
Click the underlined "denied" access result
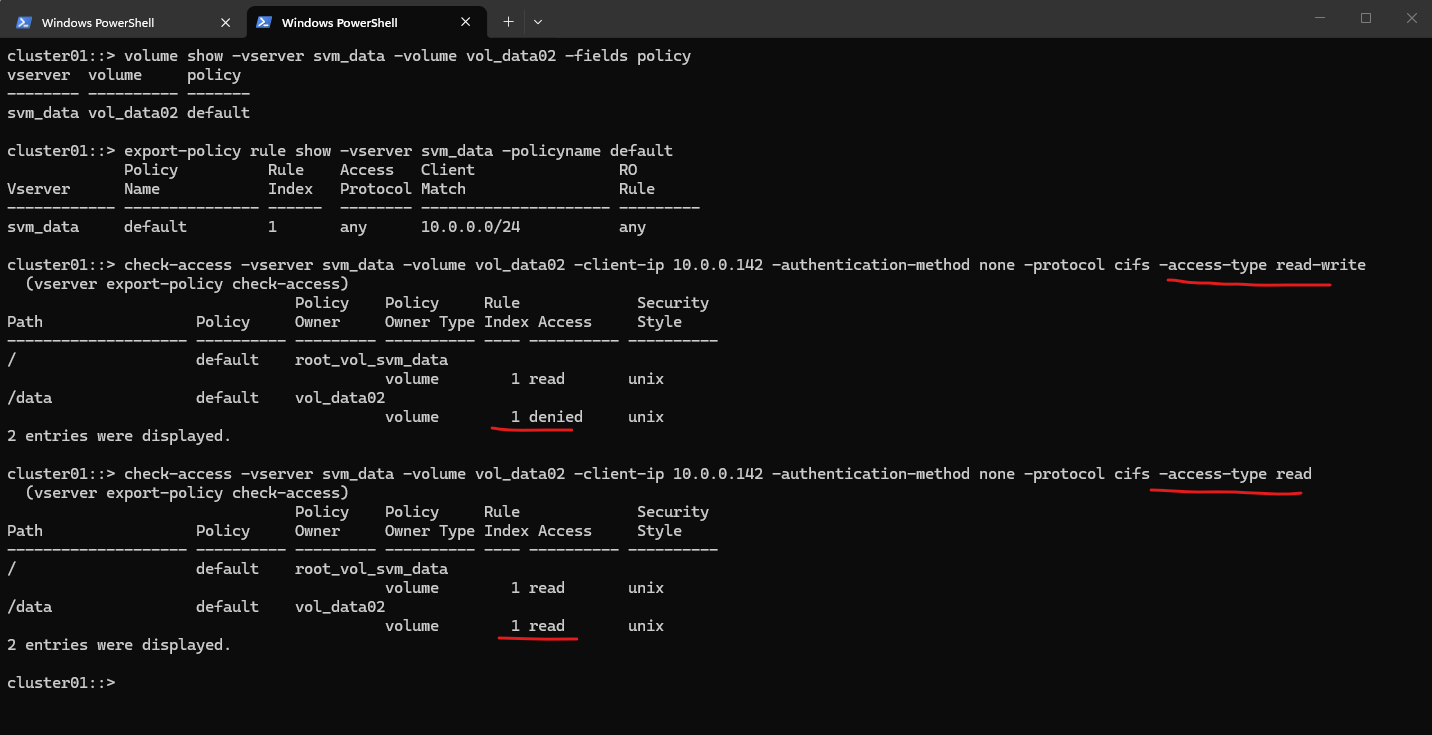[x=555, y=417]
